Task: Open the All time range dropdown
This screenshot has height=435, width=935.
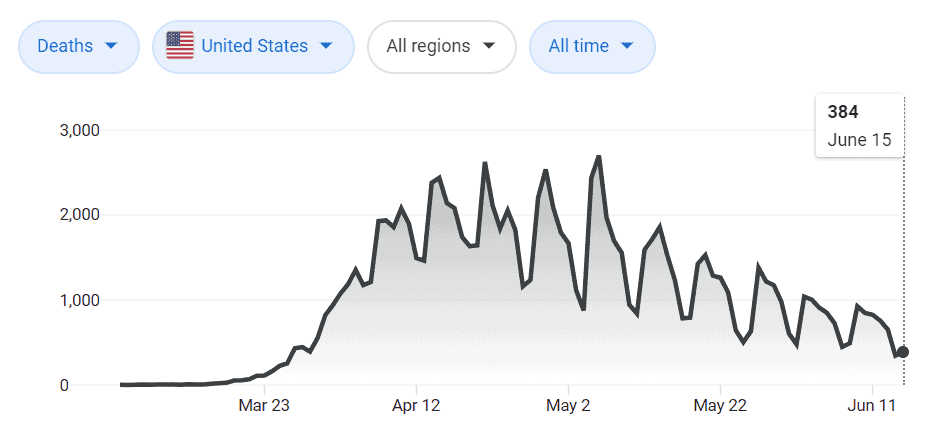Action: tap(591, 46)
